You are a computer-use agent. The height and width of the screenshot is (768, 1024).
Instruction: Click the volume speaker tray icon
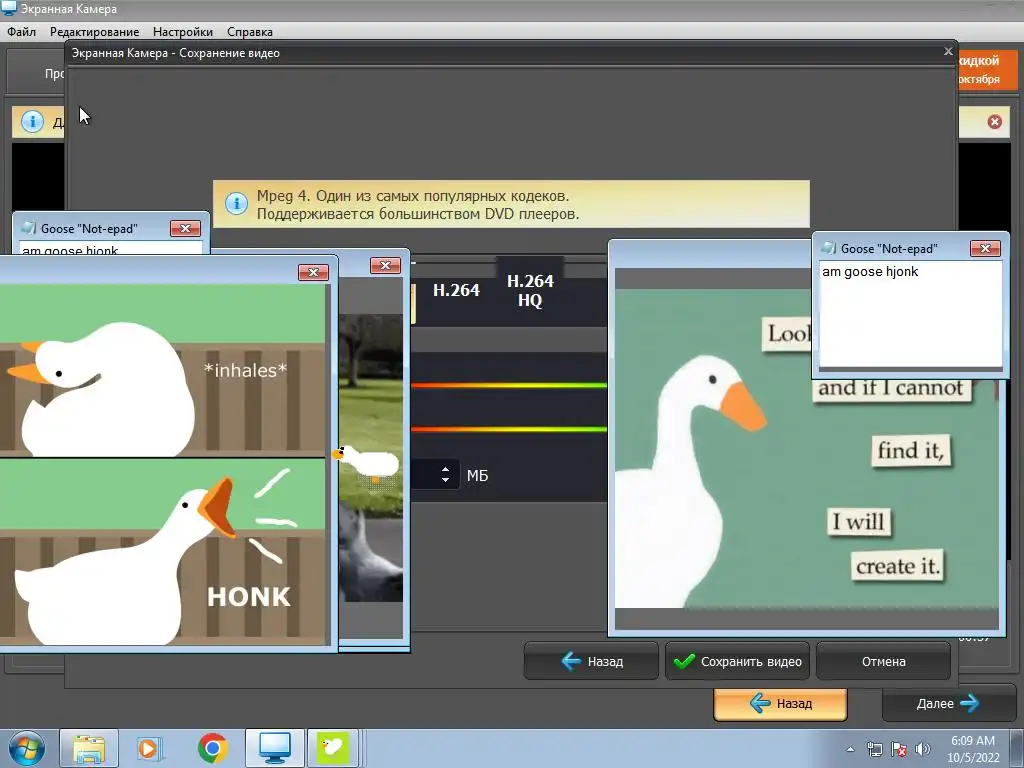tap(923, 749)
